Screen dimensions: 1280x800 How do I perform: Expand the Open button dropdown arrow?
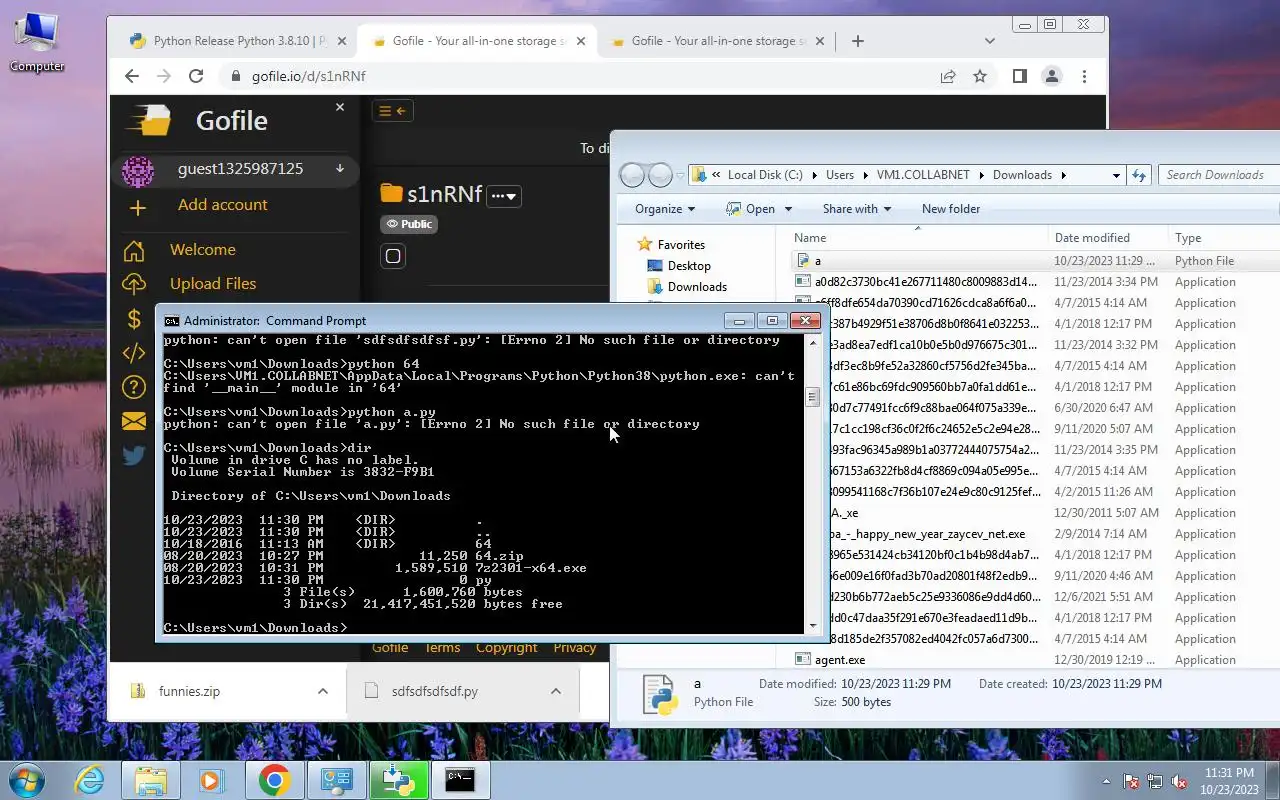(x=788, y=209)
